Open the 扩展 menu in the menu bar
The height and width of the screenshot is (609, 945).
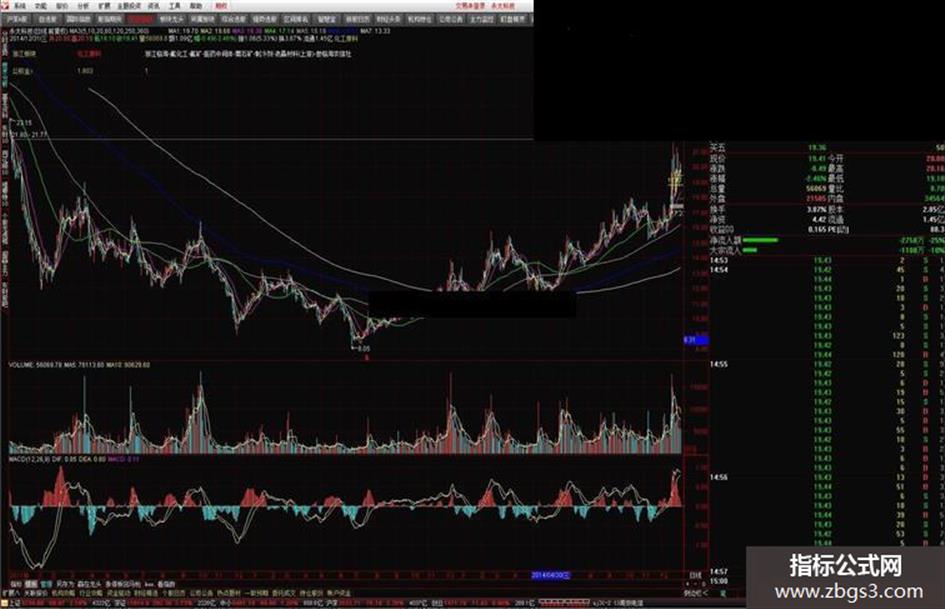[104, 5]
